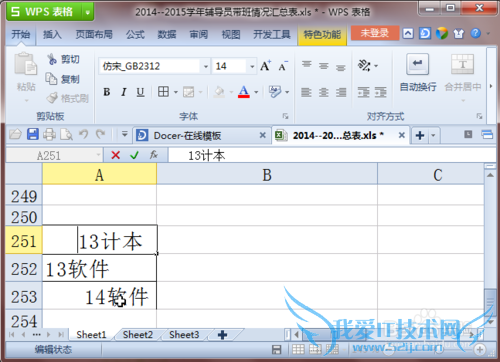500x362 pixels.
Task: Expand the text orientation dropdown arrow
Action: [x=376, y=66]
